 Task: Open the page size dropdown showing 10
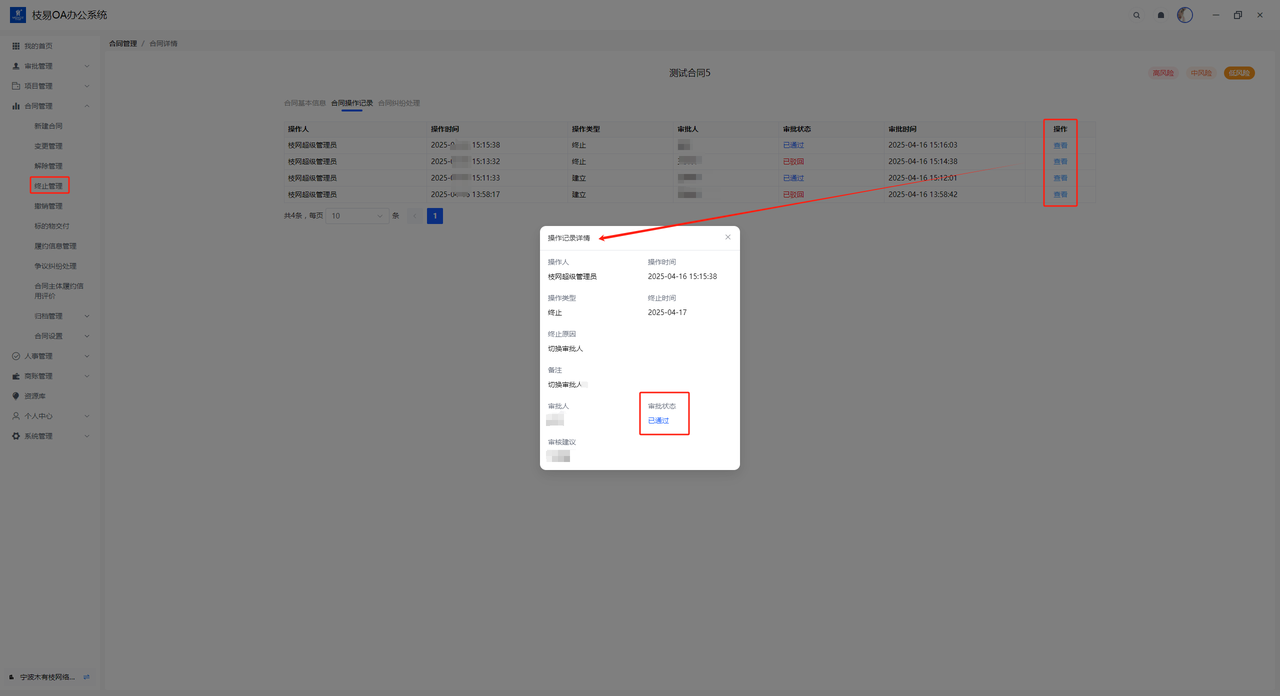pos(357,216)
